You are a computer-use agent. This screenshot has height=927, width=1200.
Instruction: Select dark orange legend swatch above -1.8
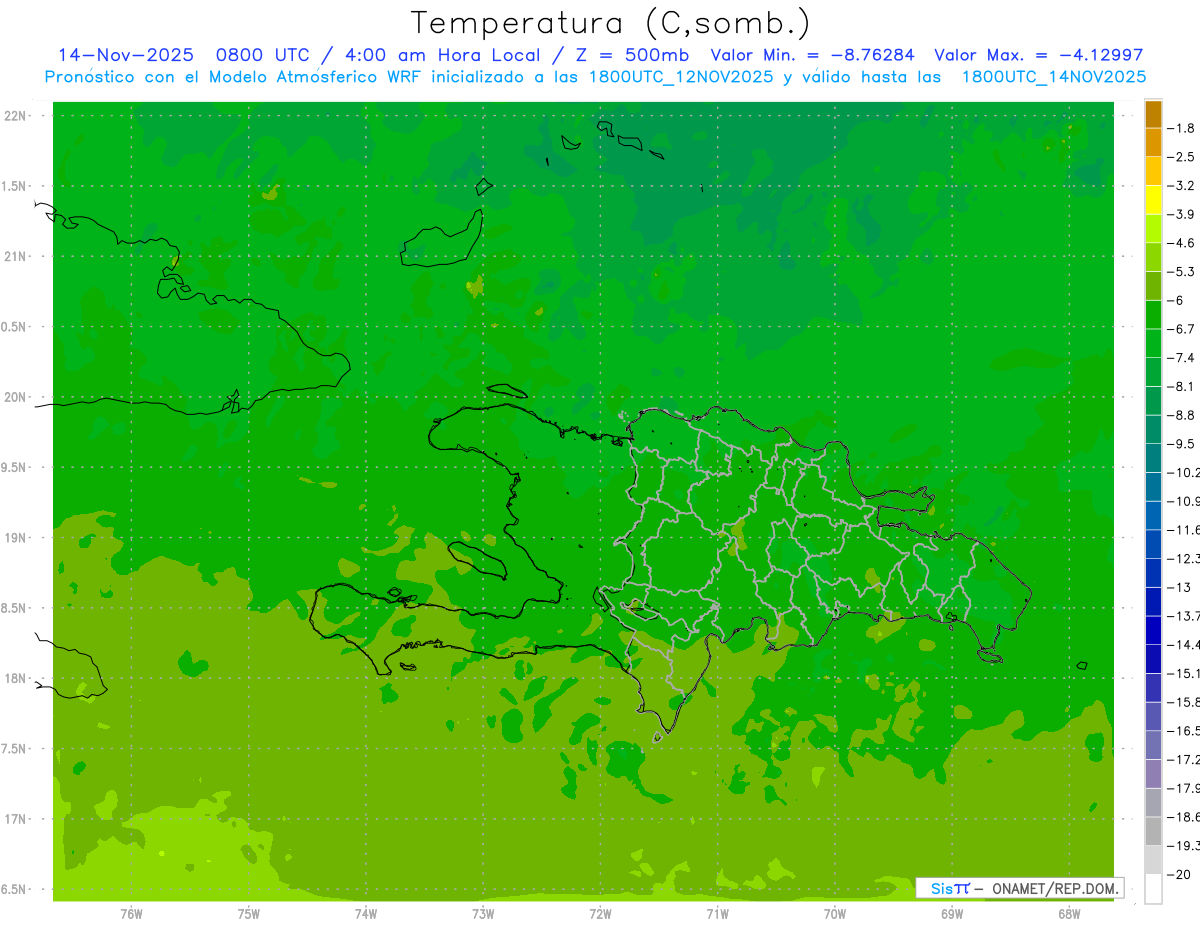(1153, 114)
